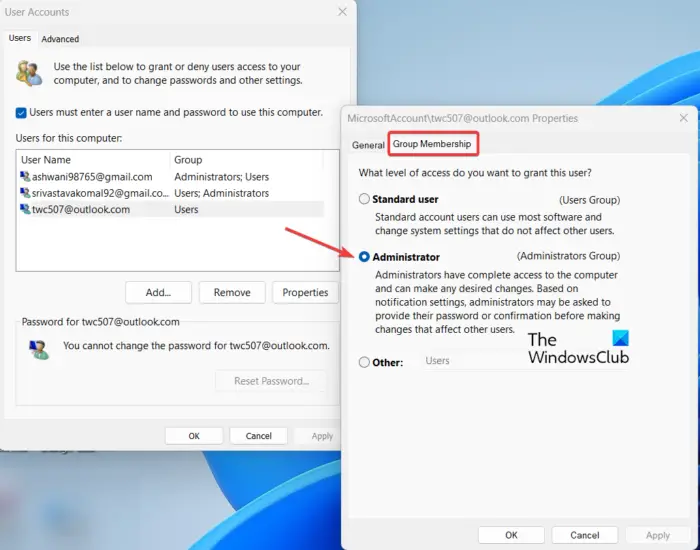The image size is (700, 550).
Task: Confirm with OK in User Accounts window
Action: coord(194,436)
